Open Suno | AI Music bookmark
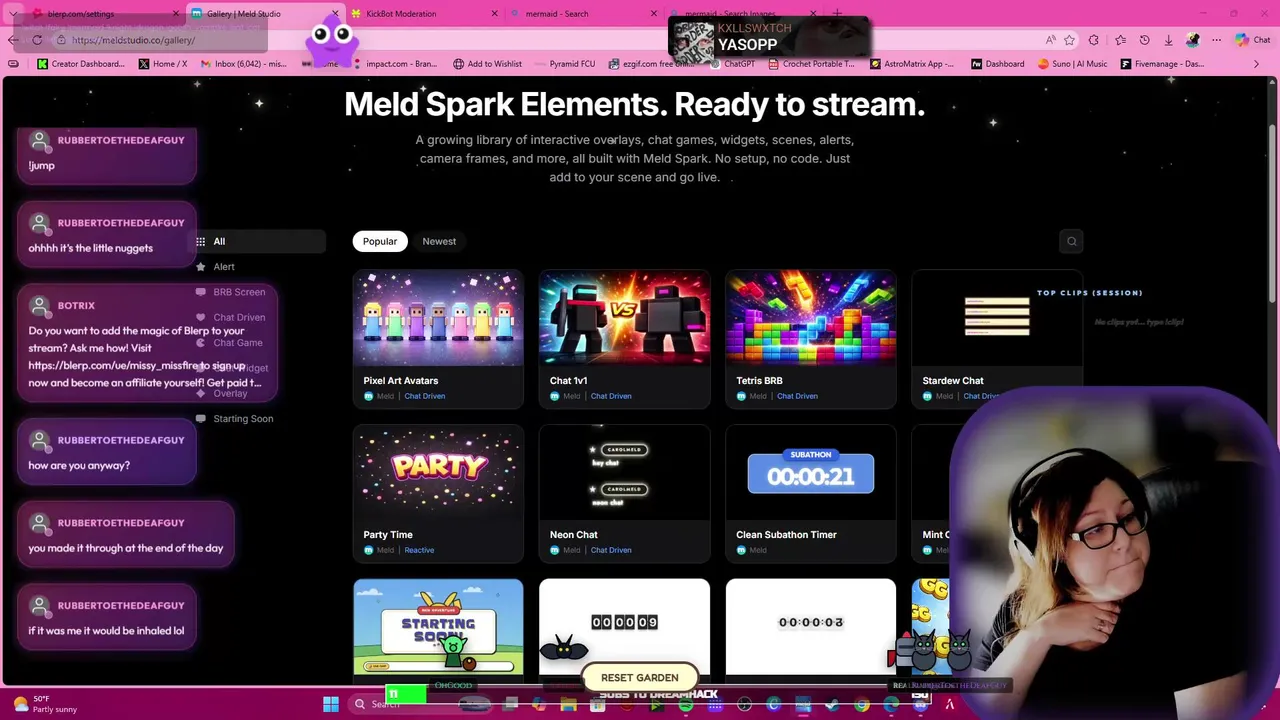This screenshot has width=1280, height=720. point(1072,64)
